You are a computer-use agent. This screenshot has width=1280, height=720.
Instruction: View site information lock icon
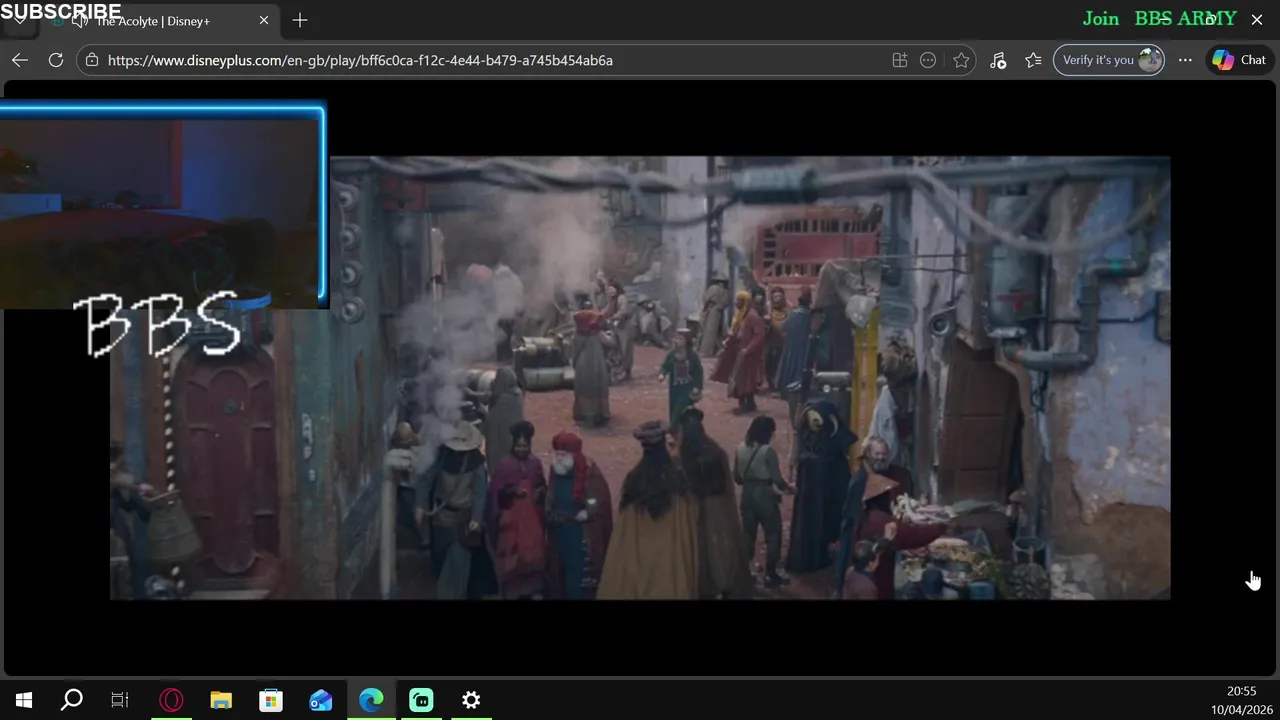click(92, 60)
